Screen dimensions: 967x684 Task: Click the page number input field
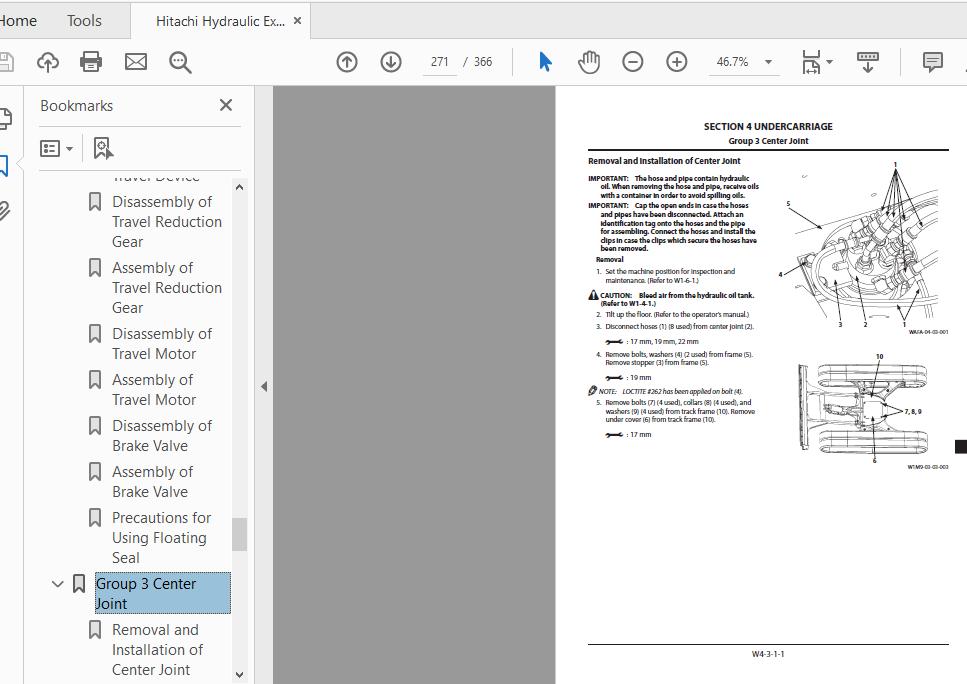[440, 62]
